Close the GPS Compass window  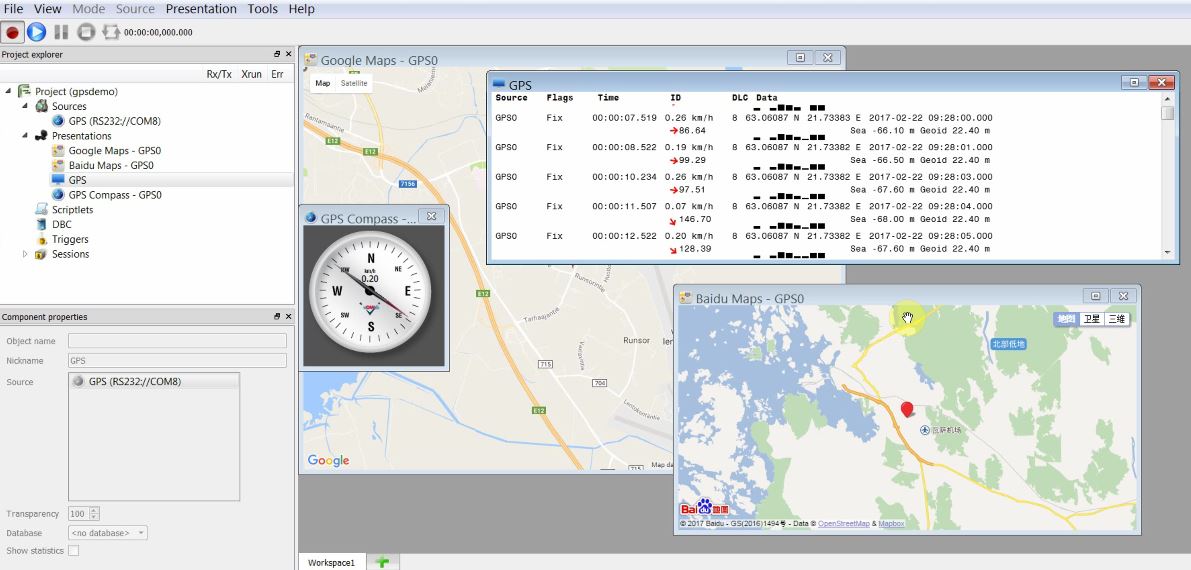[x=431, y=216]
